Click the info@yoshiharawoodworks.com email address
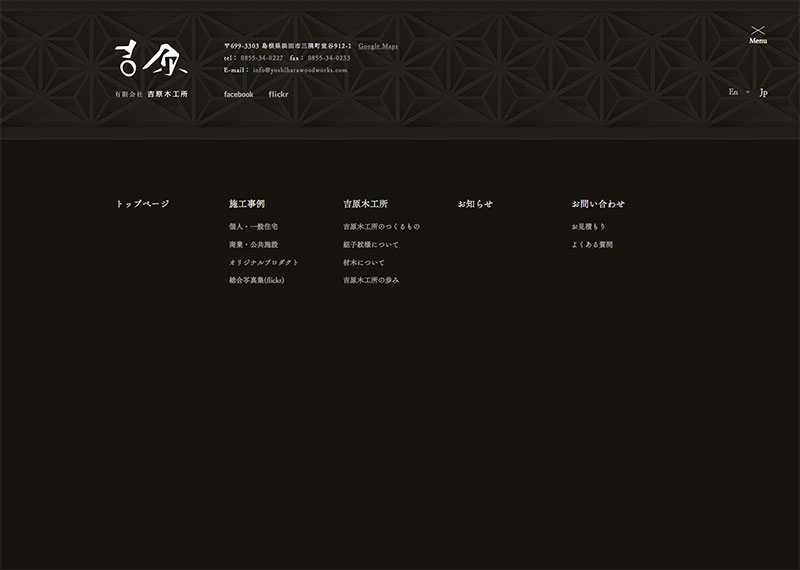The image size is (800, 570). 300,70
